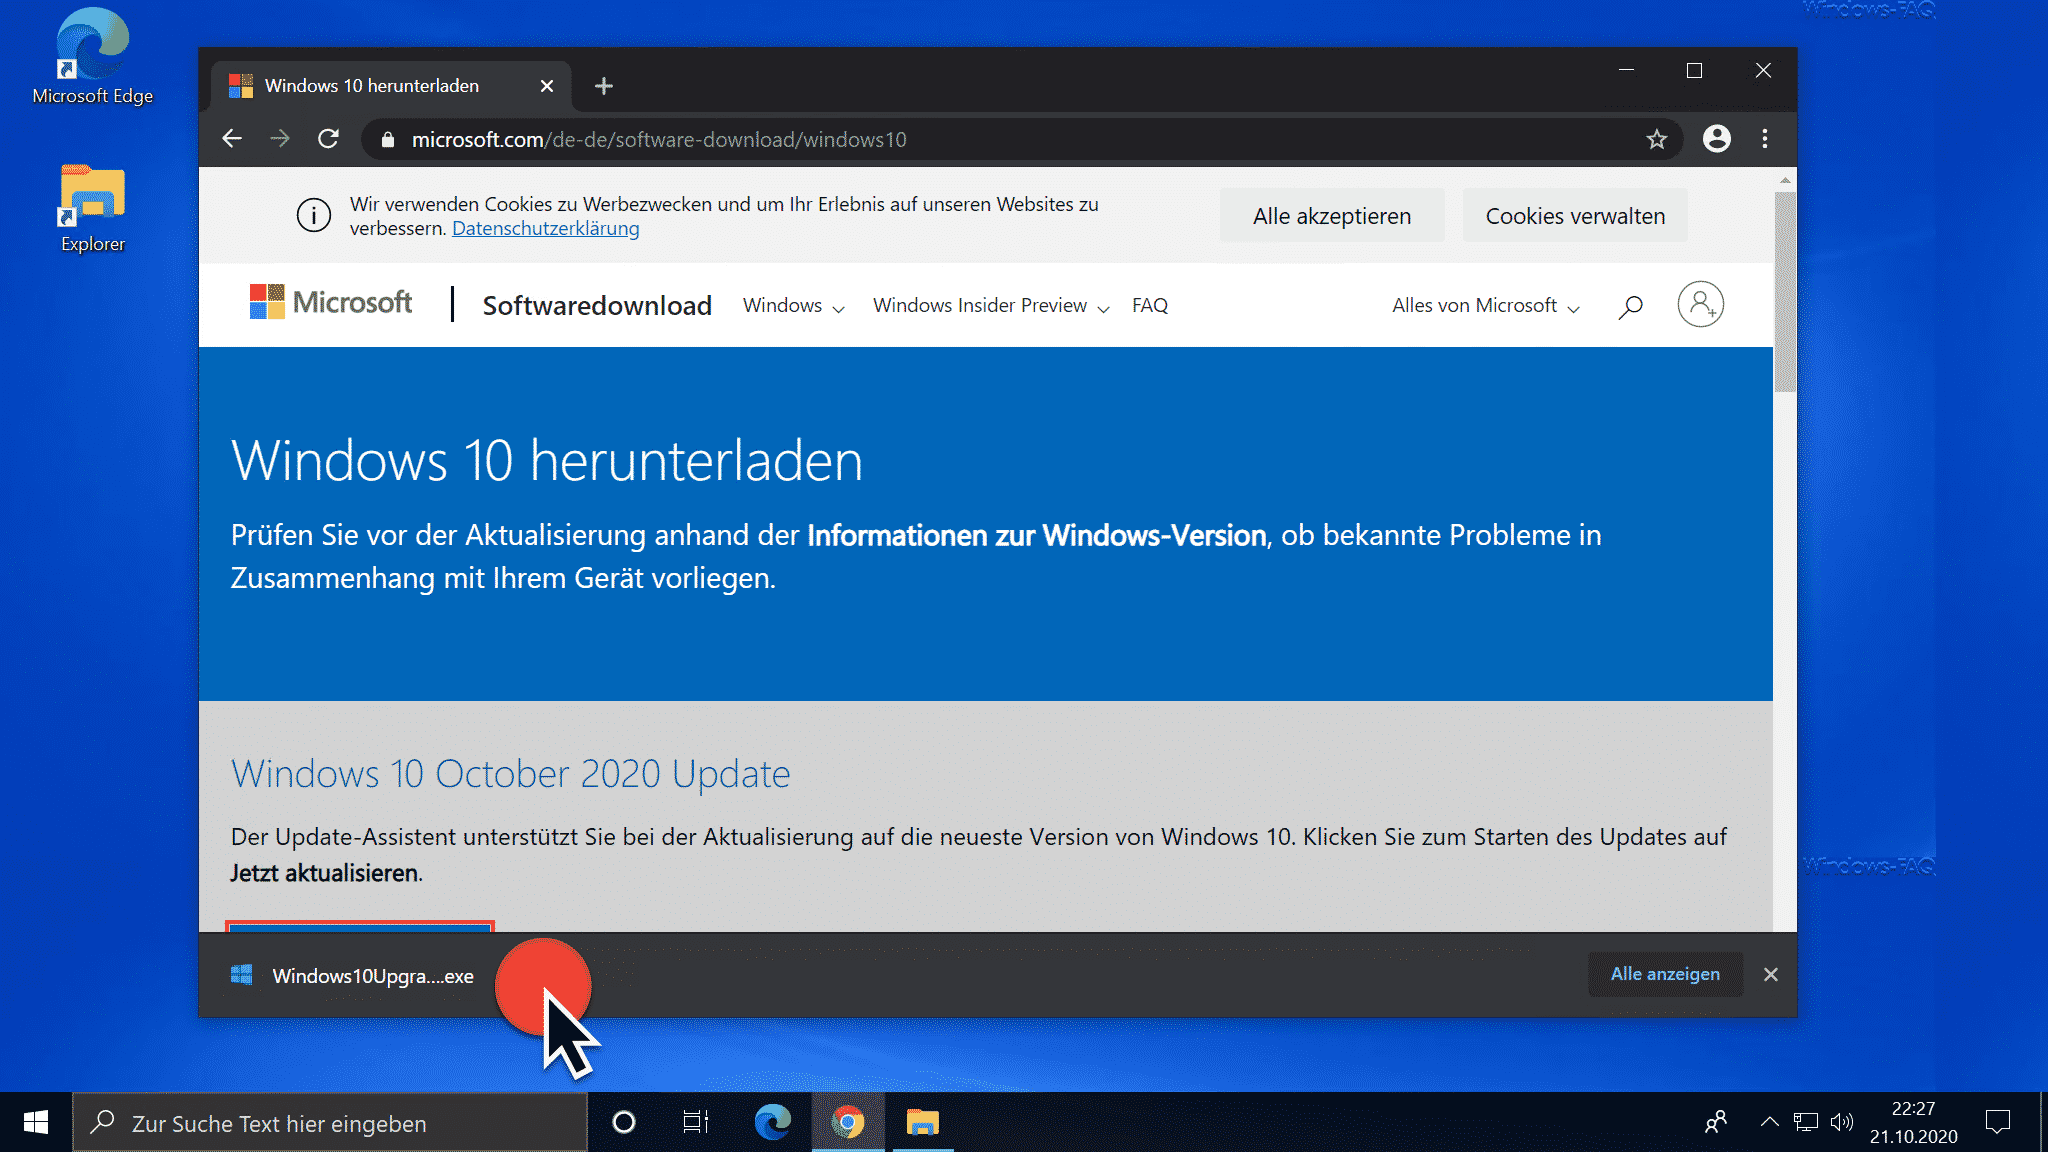The width and height of the screenshot is (2048, 1152).
Task: Open the notification center icon
Action: coord(1998,1123)
